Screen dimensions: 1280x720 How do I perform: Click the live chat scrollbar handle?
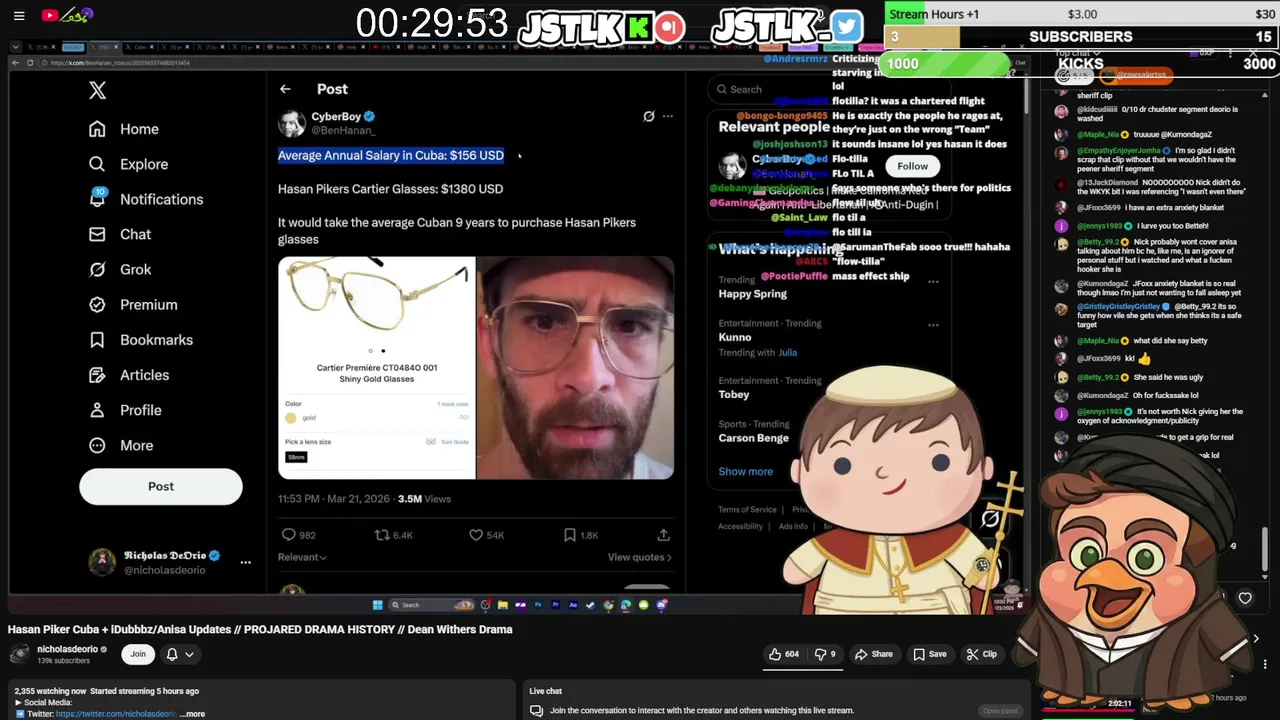click(1265, 547)
